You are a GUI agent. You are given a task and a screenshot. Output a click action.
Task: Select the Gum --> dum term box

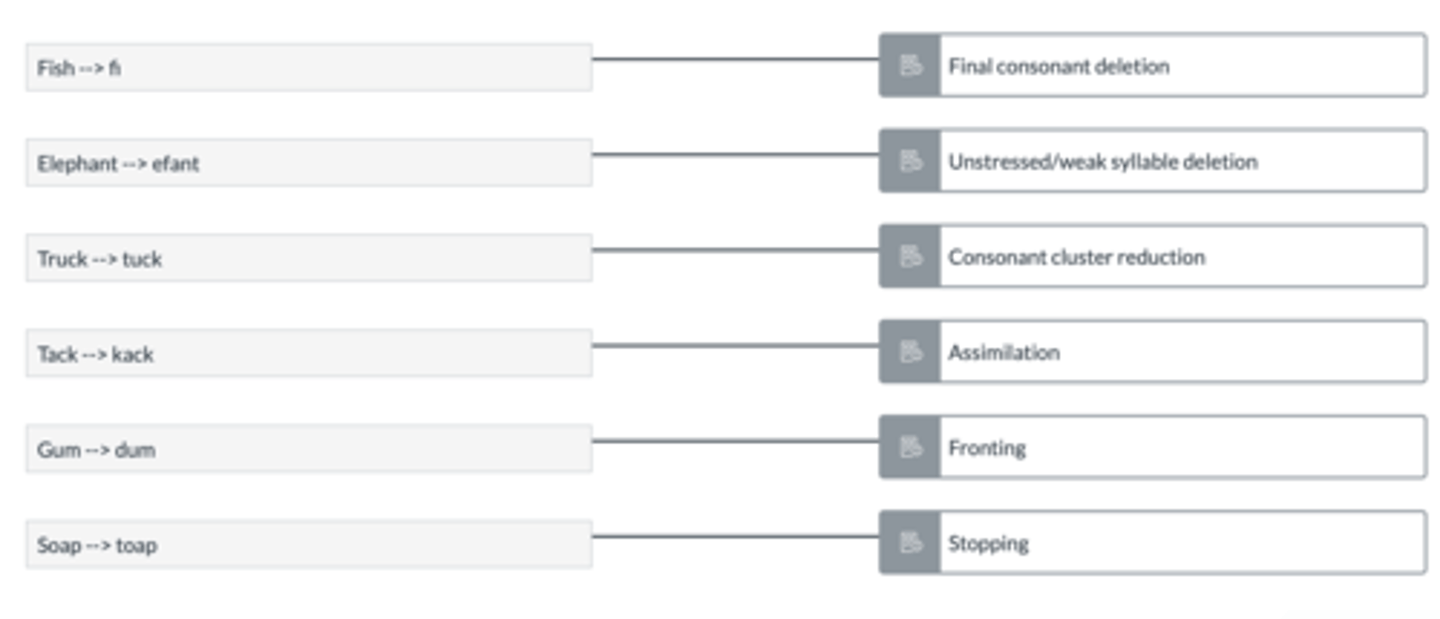(x=309, y=449)
